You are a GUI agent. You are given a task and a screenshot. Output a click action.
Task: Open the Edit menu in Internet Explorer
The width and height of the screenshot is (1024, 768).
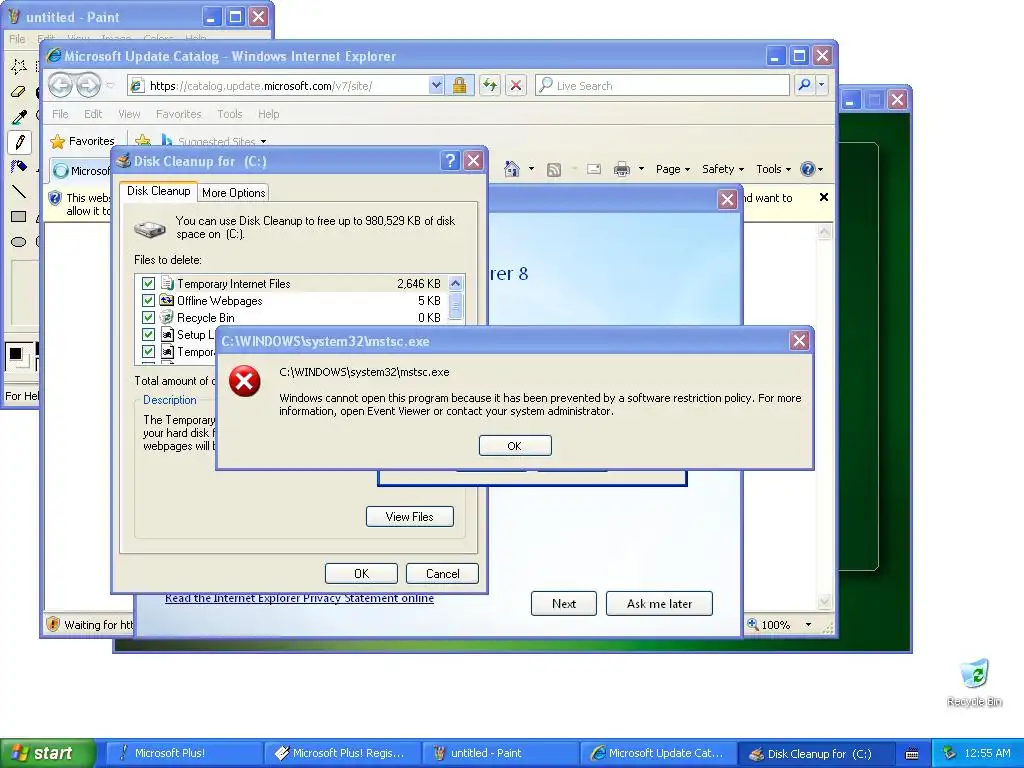point(93,114)
